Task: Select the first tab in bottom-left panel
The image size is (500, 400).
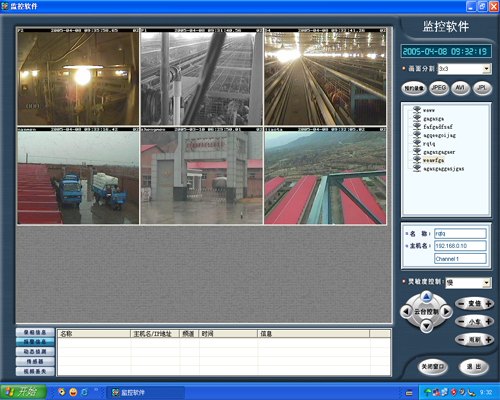Action: [x=35, y=332]
